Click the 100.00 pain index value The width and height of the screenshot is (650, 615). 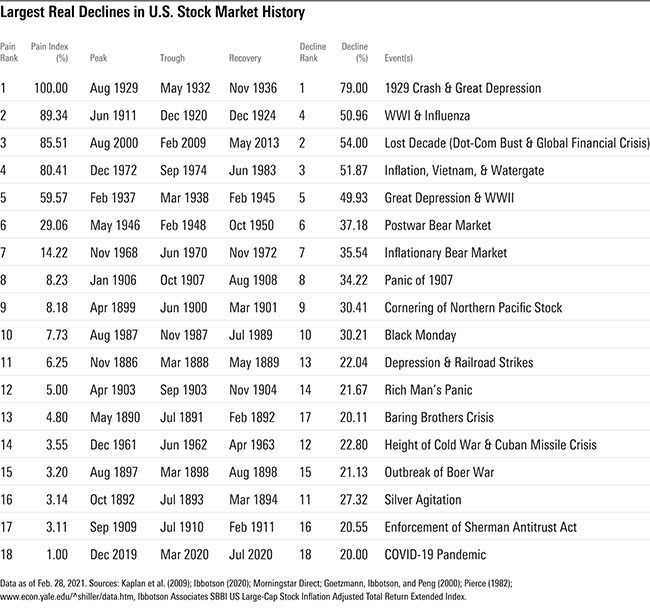tap(47, 88)
